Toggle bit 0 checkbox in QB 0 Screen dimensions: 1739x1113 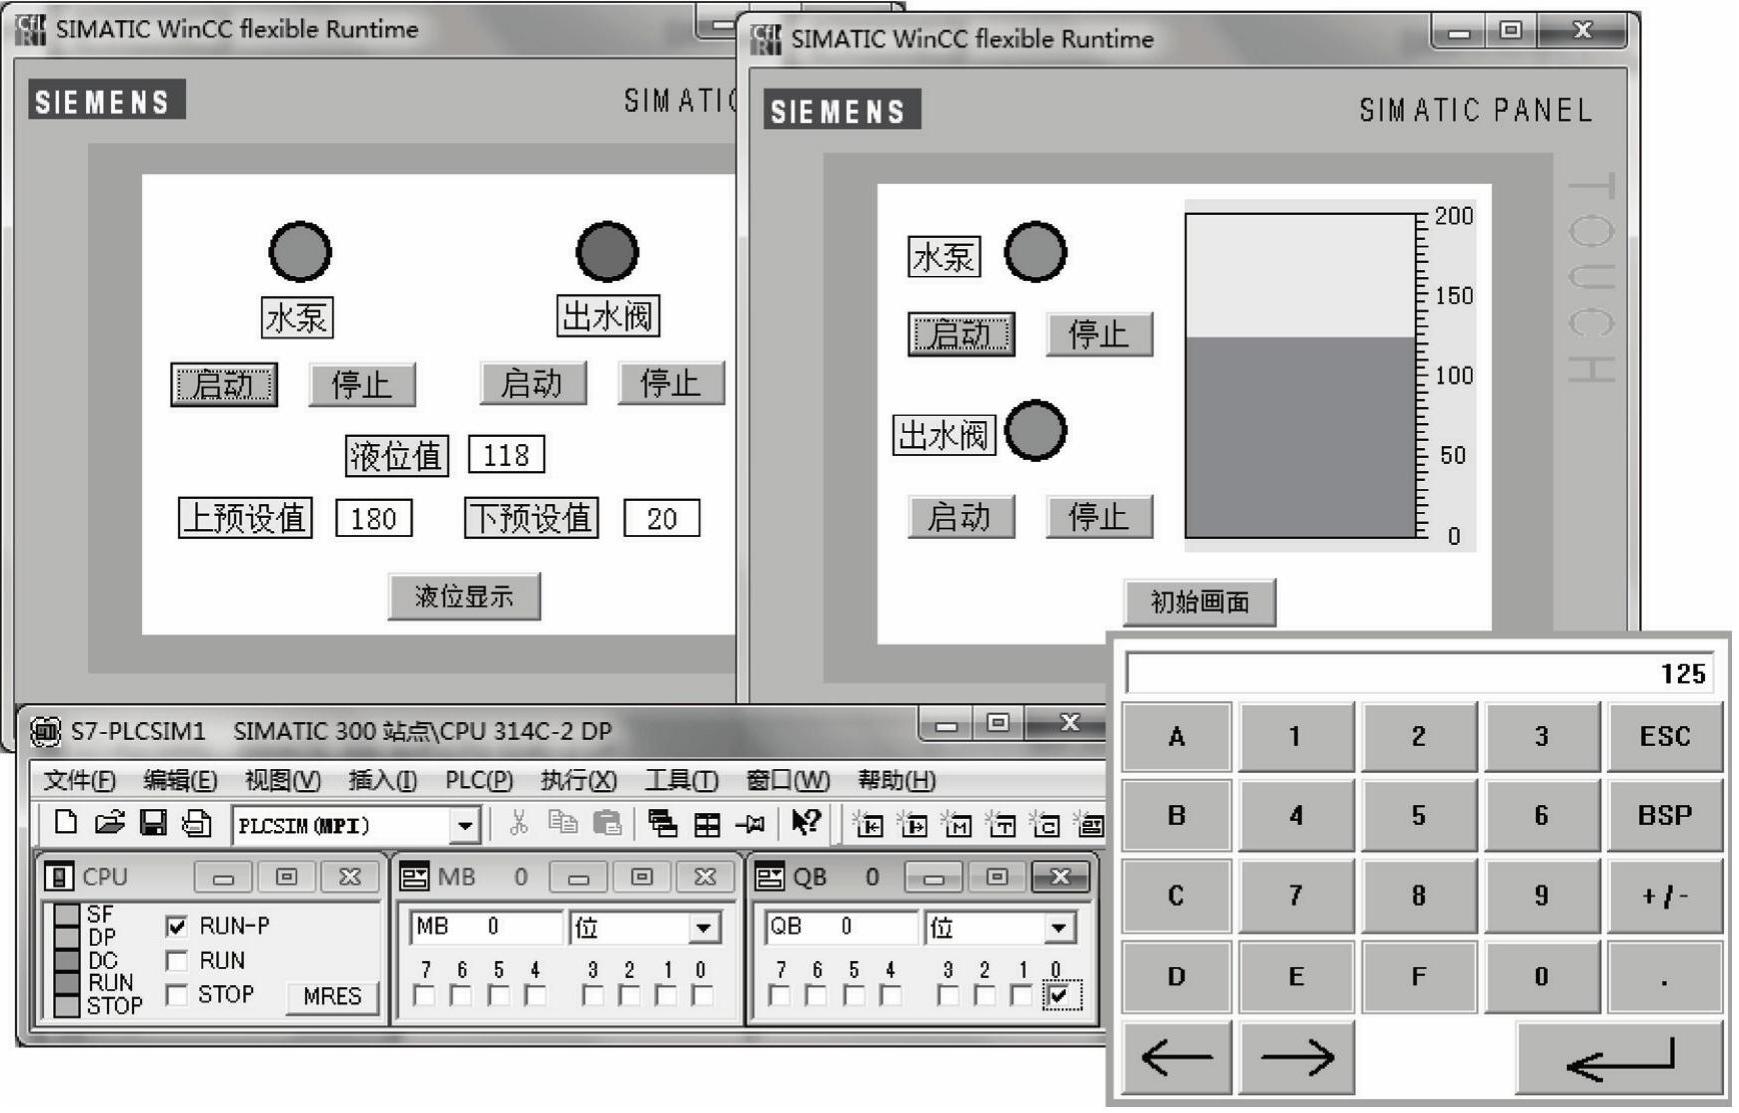pyautogui.click(x=1059, y=995)
